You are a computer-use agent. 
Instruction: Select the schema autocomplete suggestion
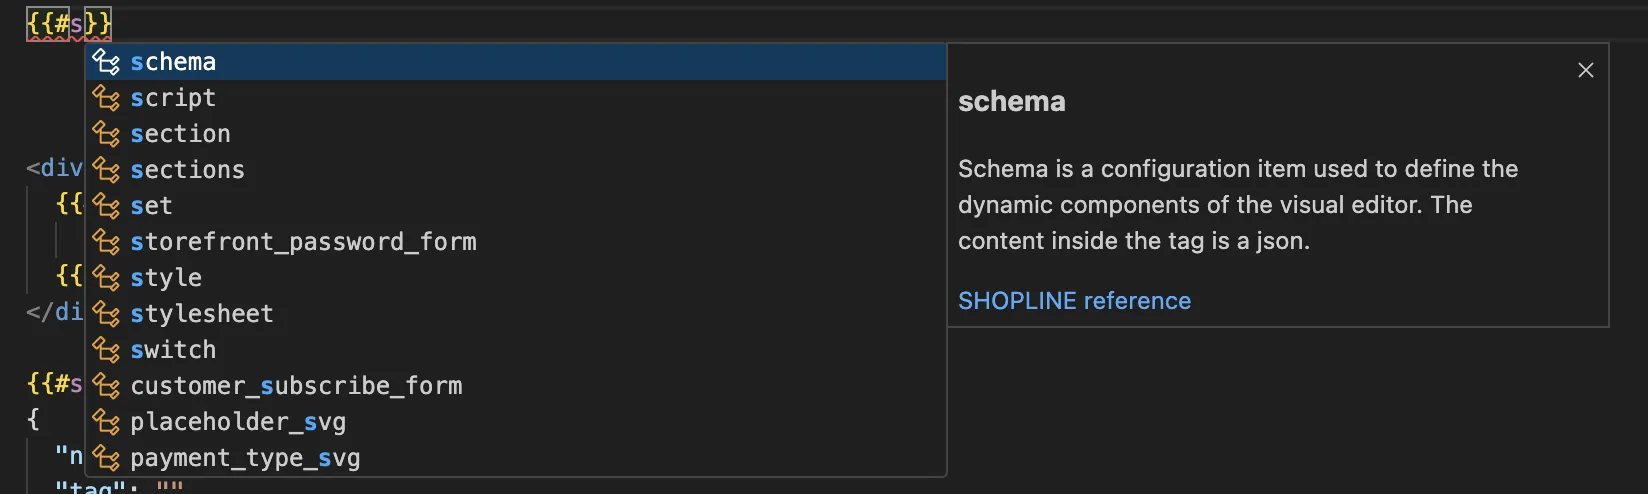pyautogui.click(x=173, y=62)
